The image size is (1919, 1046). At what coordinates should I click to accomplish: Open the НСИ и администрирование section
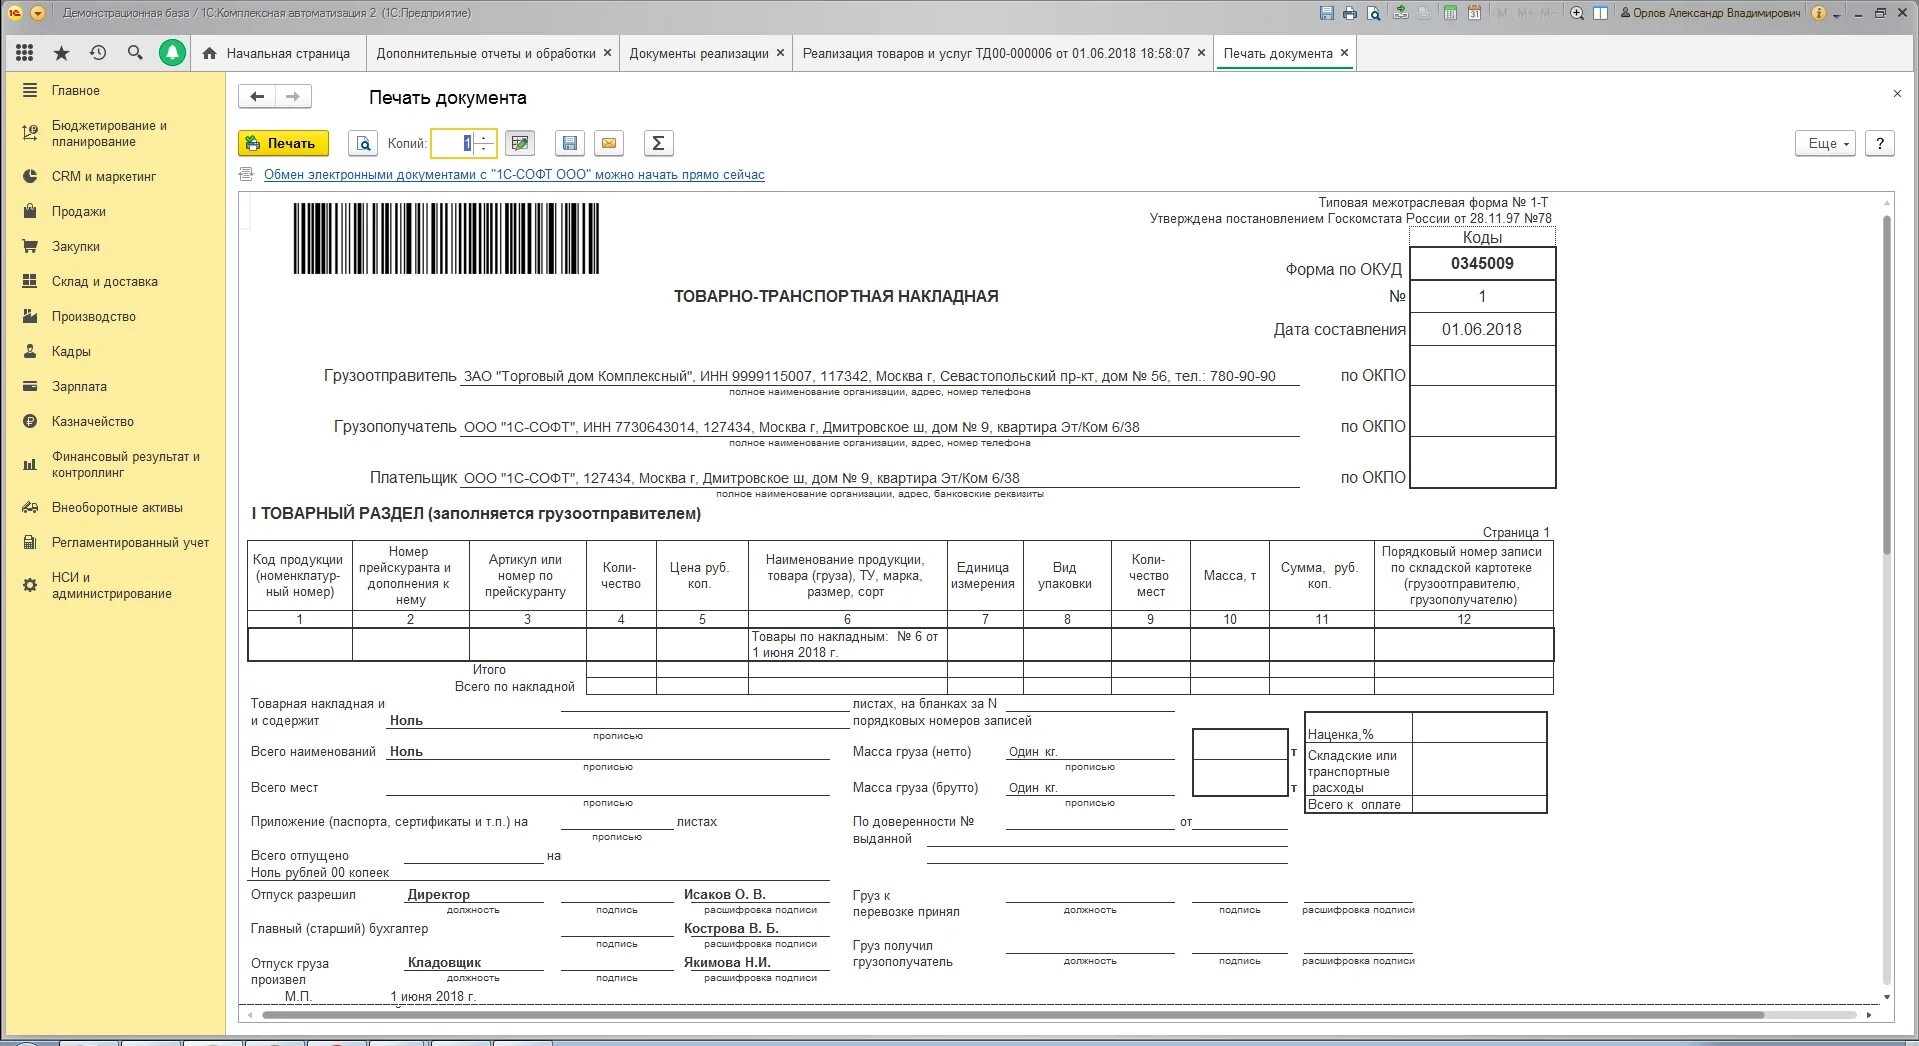[116, 585]
